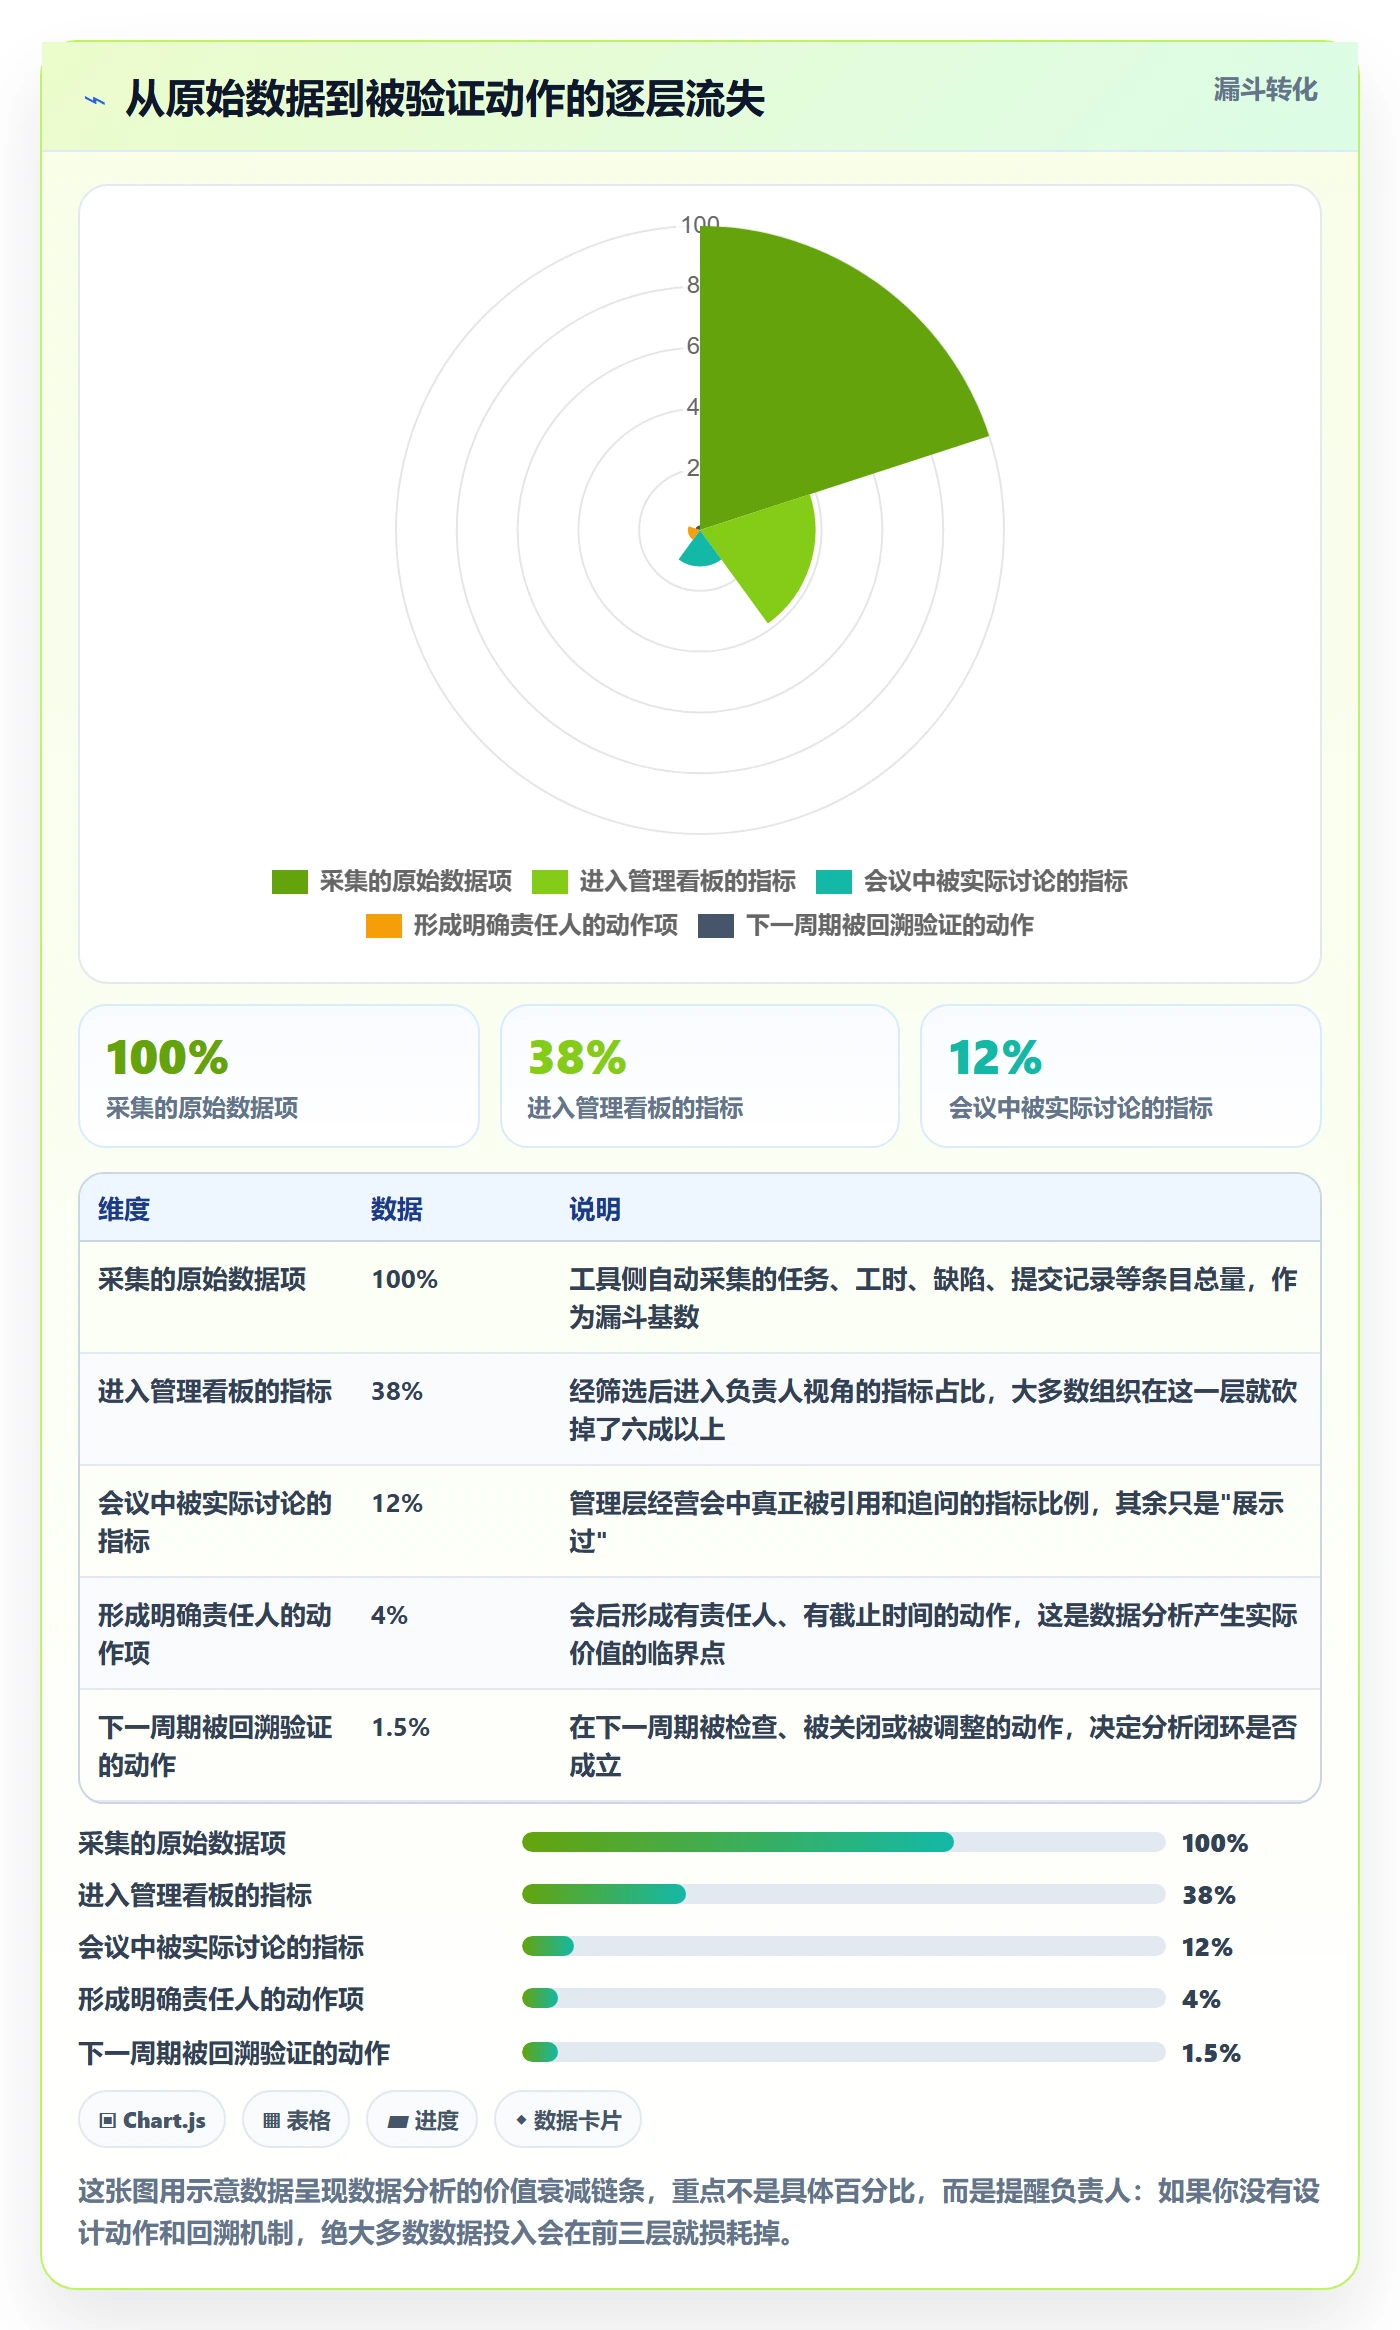The image size is (1400, 2330).
Task: Click the Chart.js tag
Action: click(x=152, y=2120)
